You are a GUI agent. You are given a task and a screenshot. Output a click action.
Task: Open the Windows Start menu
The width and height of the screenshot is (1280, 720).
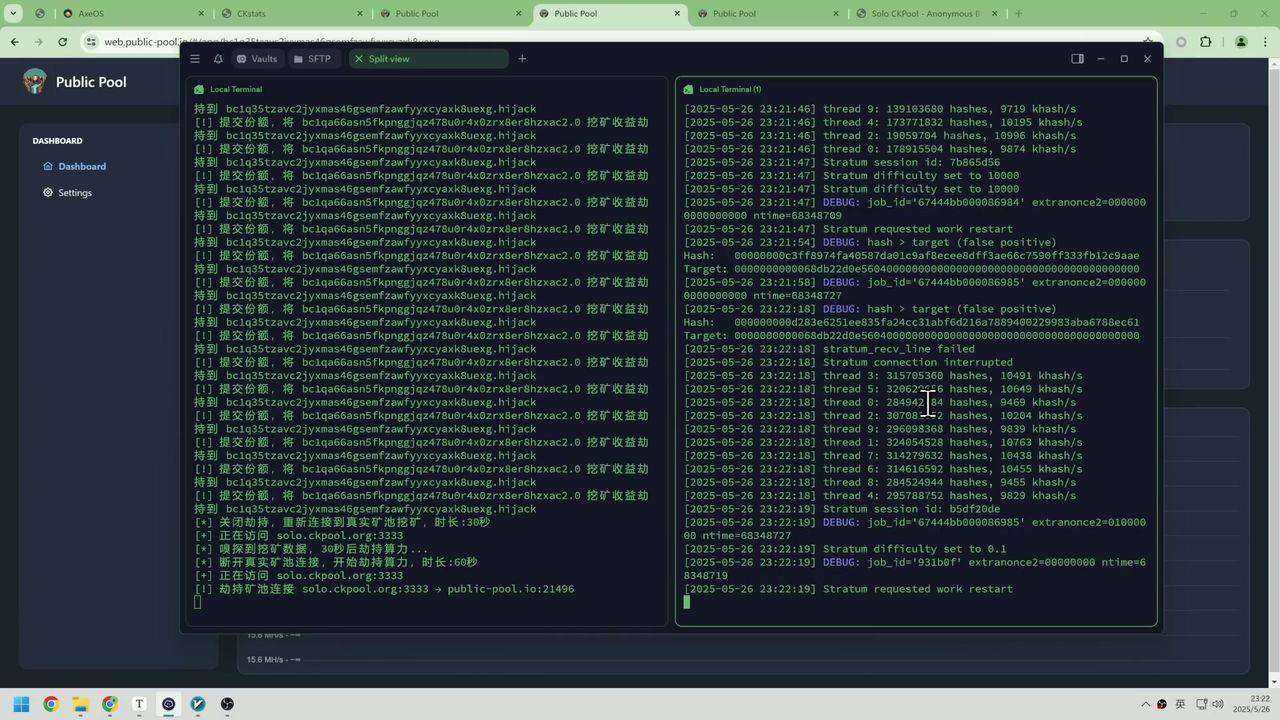[21, 704]
